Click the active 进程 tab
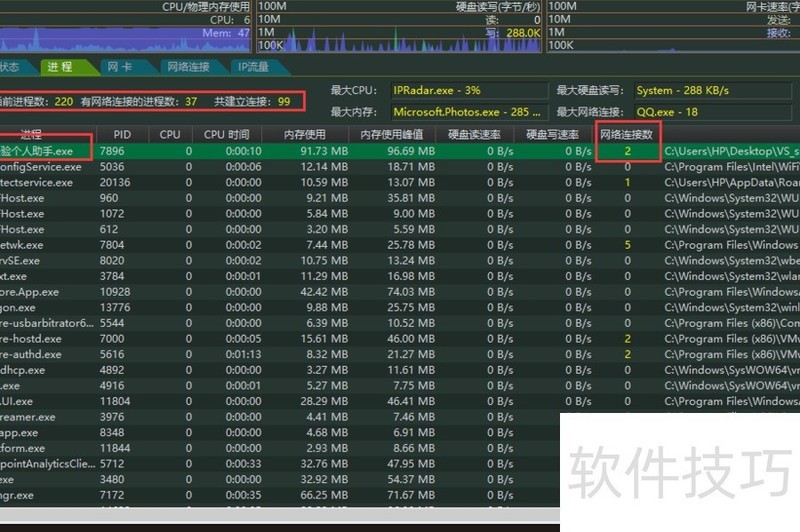 coord(61,67)
